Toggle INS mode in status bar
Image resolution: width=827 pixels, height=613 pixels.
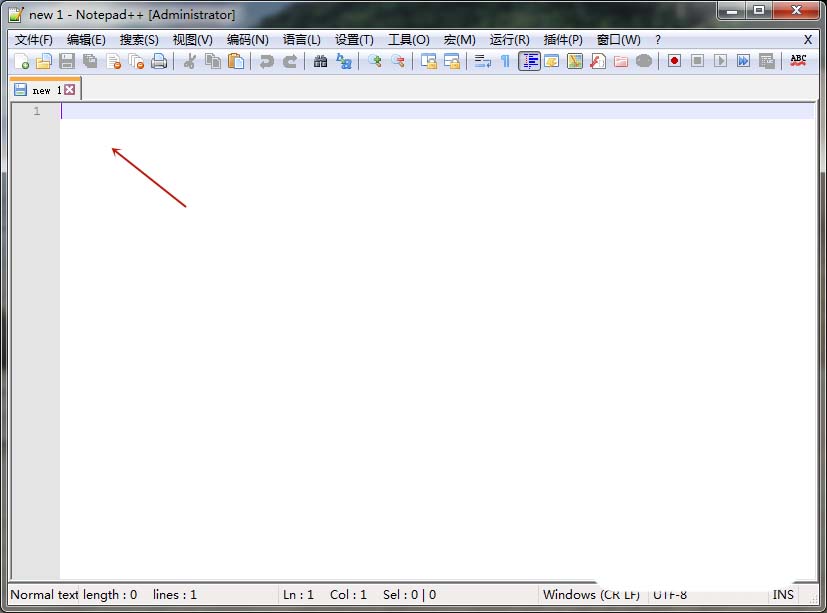coord(783,595)
